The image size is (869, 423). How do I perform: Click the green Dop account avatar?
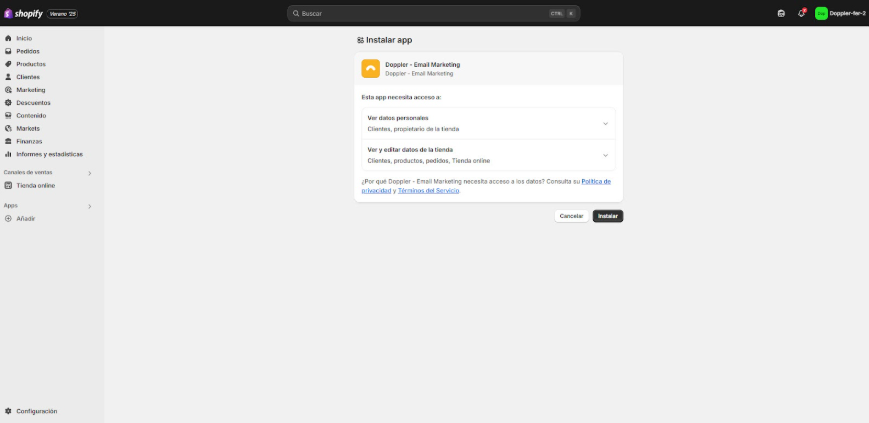pyautogui.click(x=821, y=13)
